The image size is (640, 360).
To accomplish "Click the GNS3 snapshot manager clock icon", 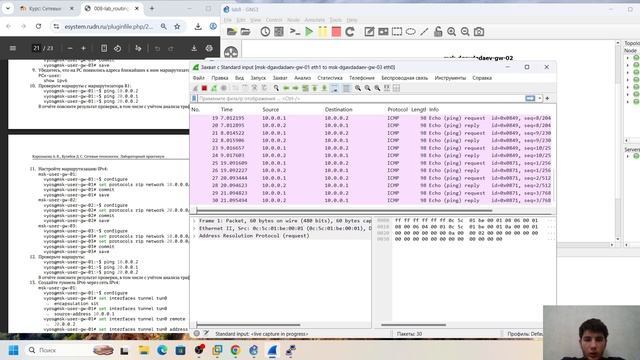I will (x=265, y=31).
